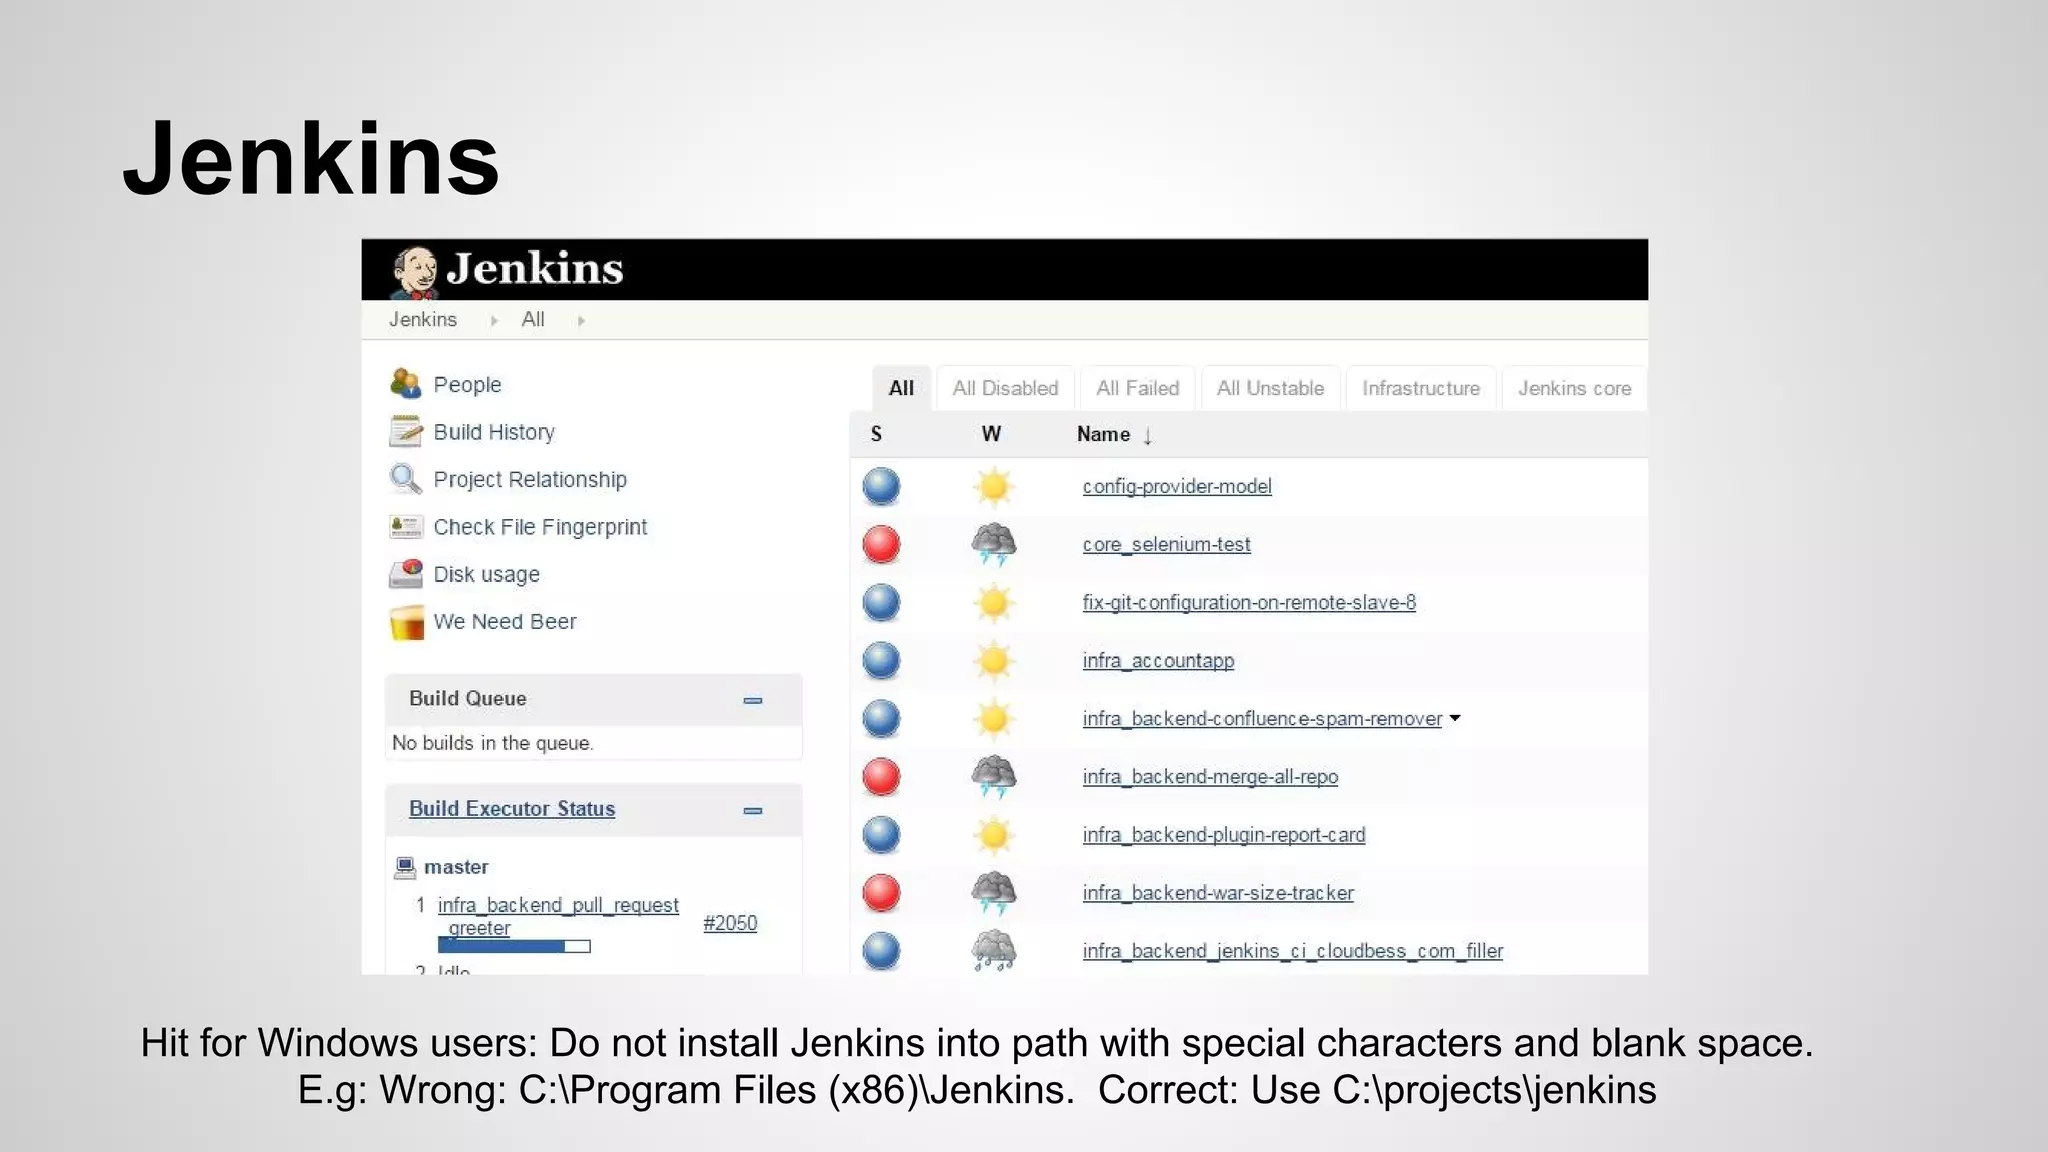Open dropdown arrow next to infra_backend-confluence-spam-remover
Image resolution: width=2048 pixels, height=1152 pixels.
1455,718
